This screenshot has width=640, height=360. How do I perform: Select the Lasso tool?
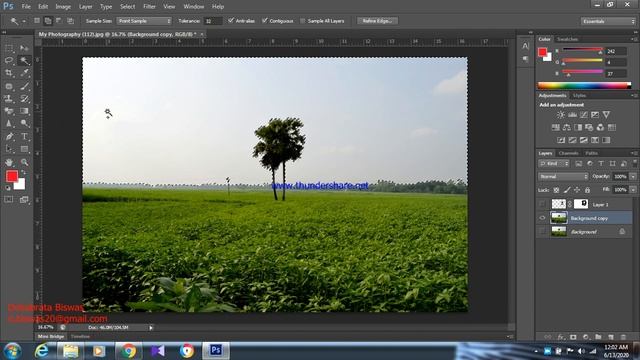point(9,60)
